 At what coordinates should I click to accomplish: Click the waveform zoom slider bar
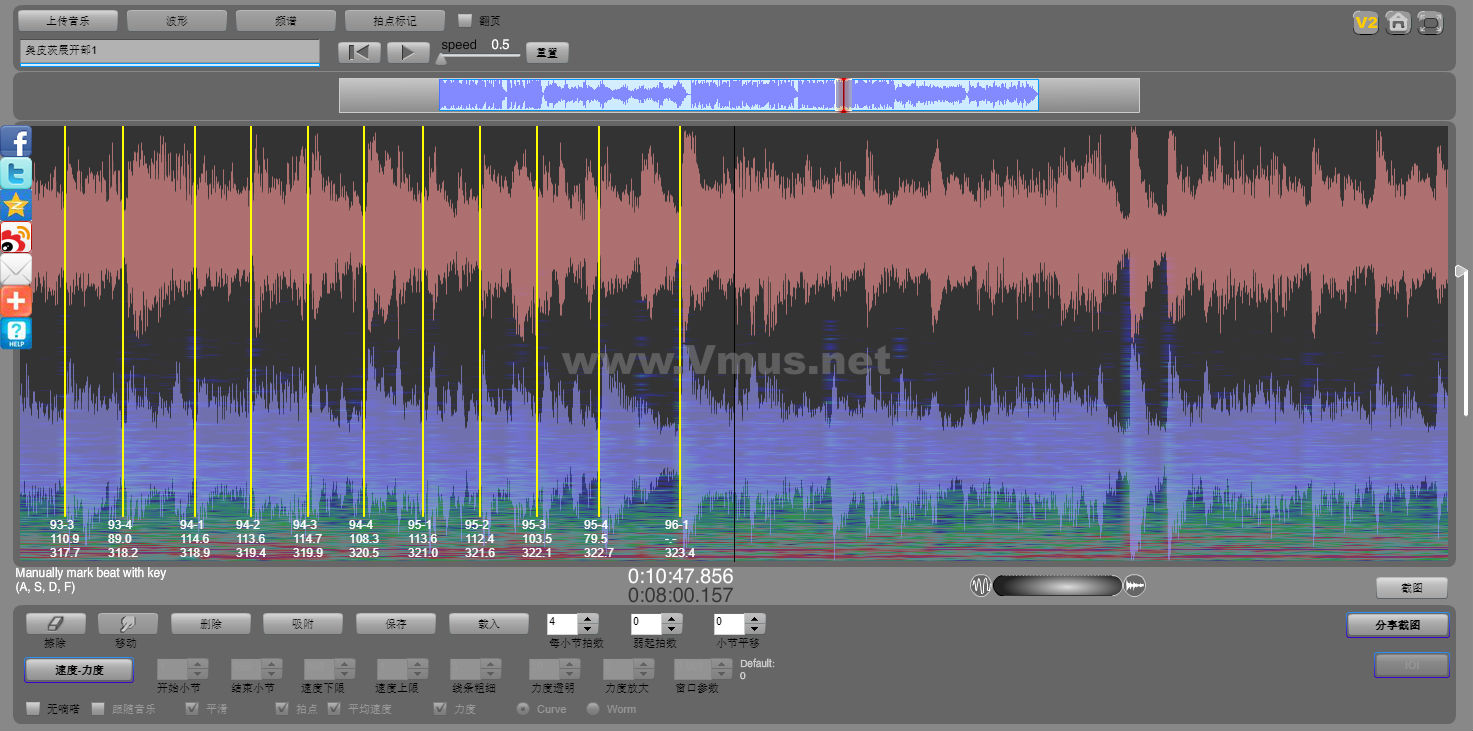tap(1057, 586)
